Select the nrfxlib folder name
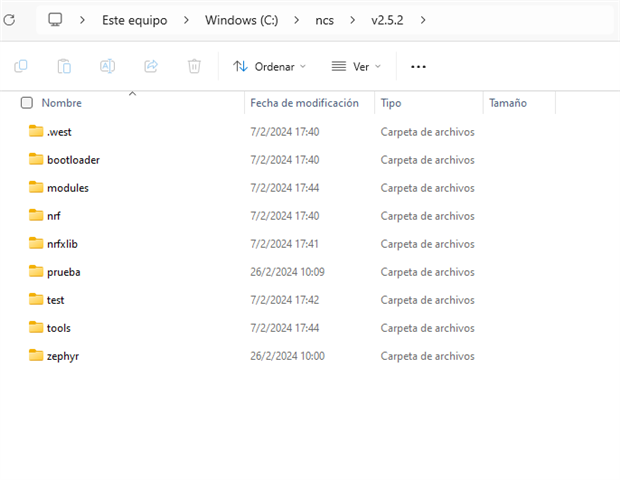Screen dimensions: 620x480 click(x=62, y=244)
